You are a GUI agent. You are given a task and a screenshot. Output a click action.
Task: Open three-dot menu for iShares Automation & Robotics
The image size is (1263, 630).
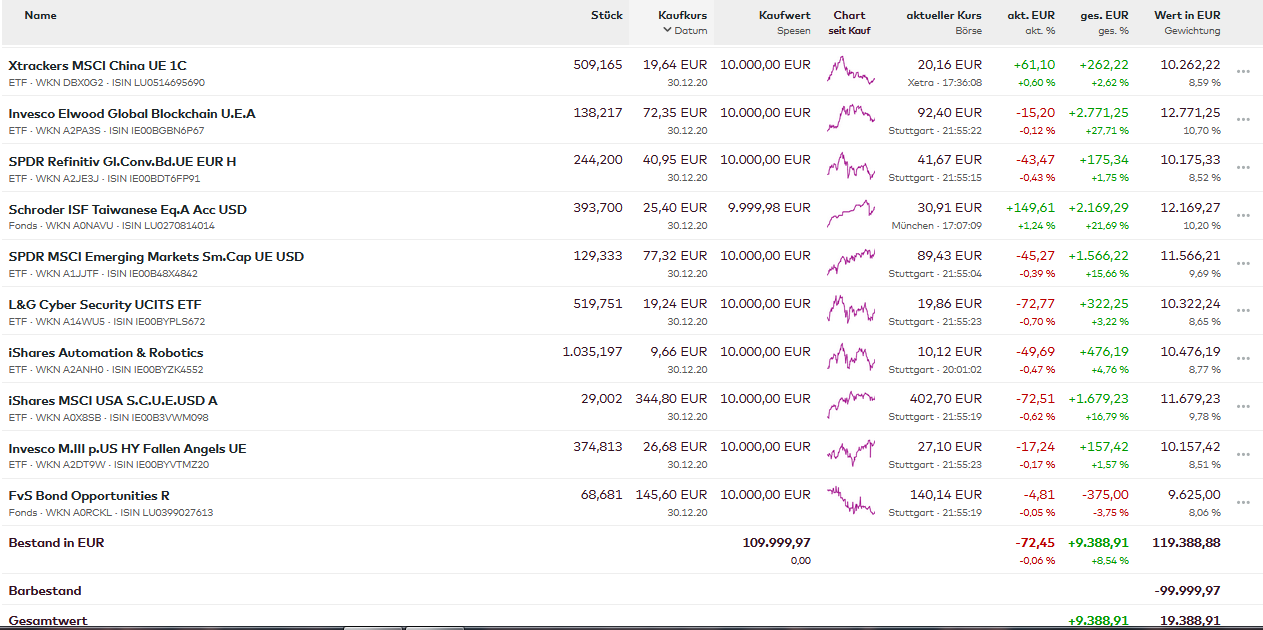(x=1243, y=359)
